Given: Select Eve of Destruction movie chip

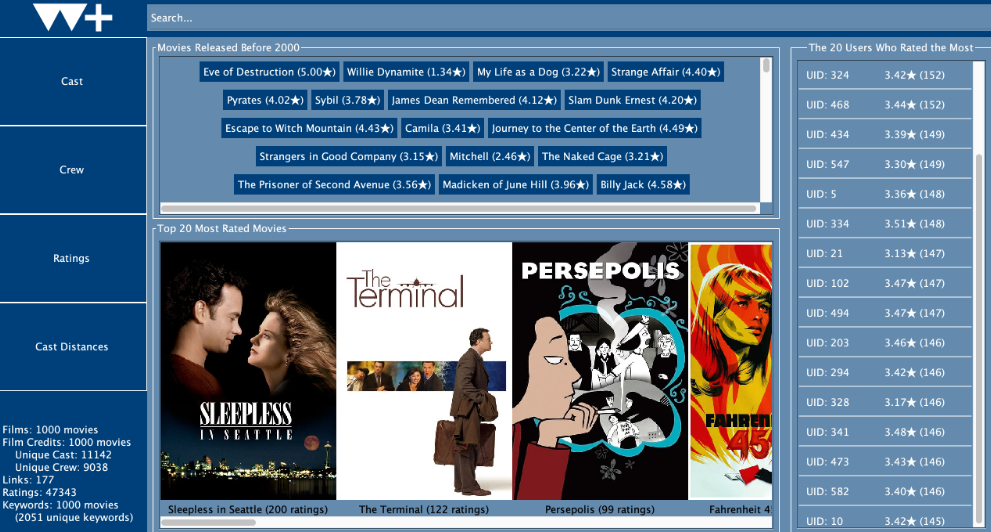Looking at the screenshot, I should click(269, 72).
